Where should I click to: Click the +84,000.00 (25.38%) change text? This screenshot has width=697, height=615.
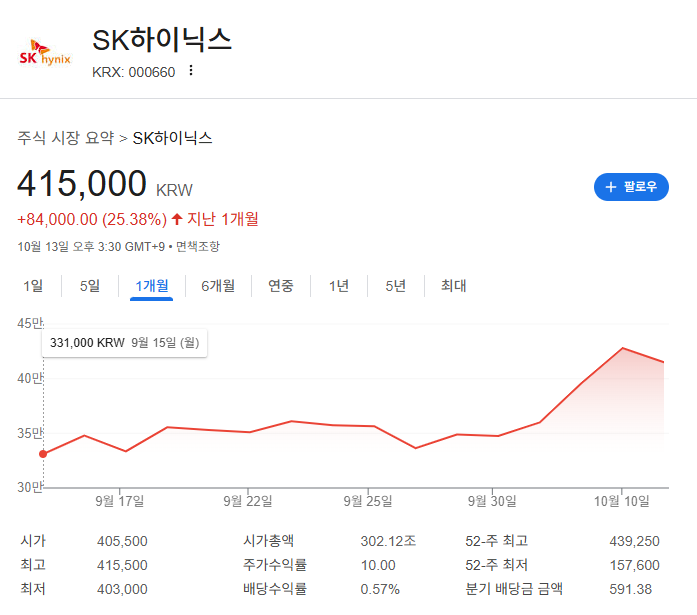point(92,220)
